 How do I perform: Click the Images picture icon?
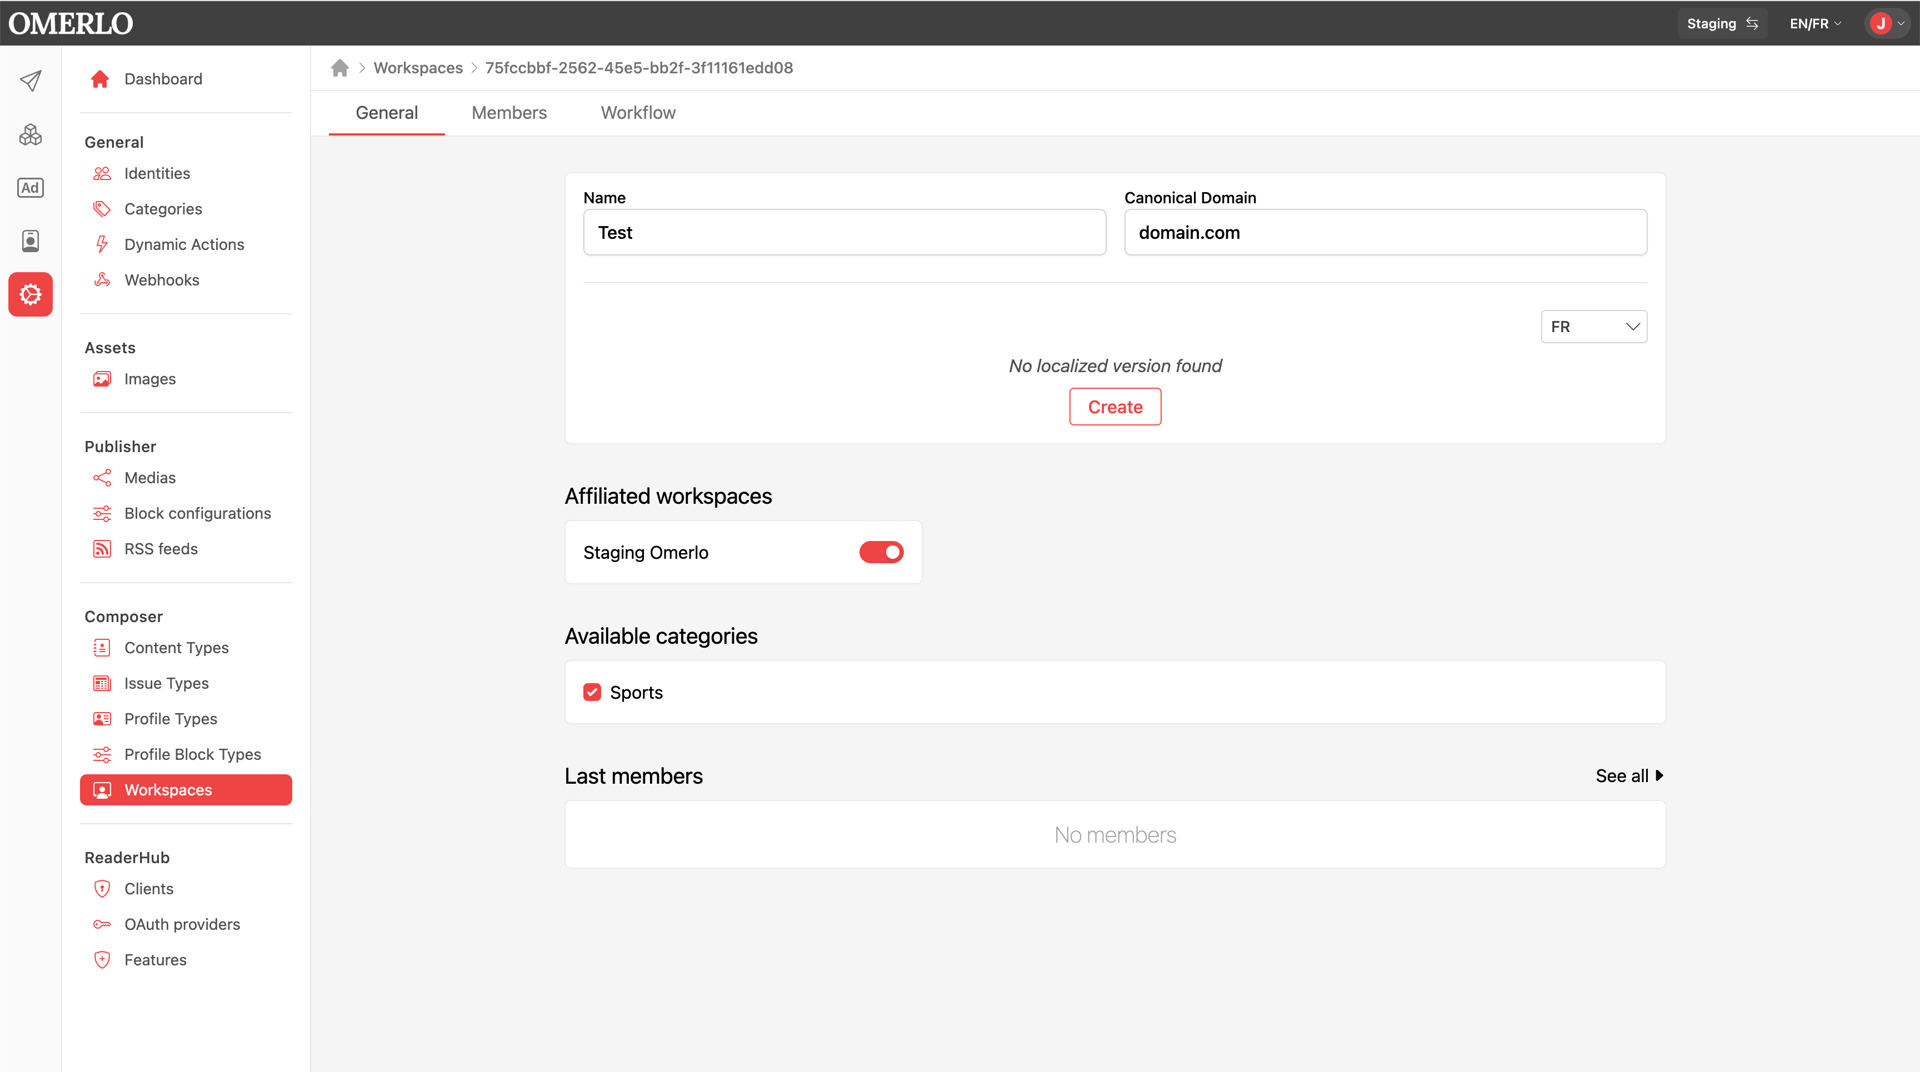pyautogui.click(x=102, y=379)
